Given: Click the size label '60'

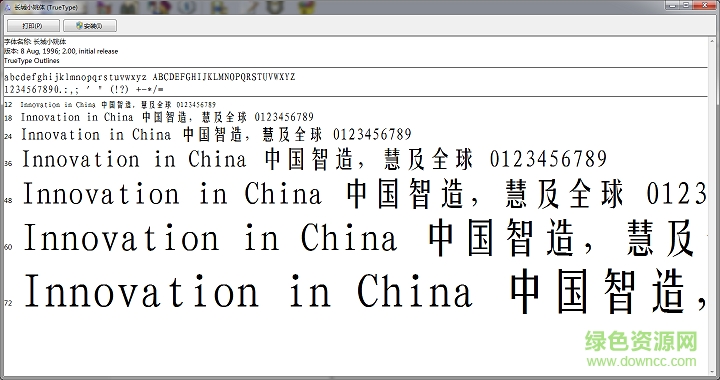Looking at the screenshot, I should [8, 247].
